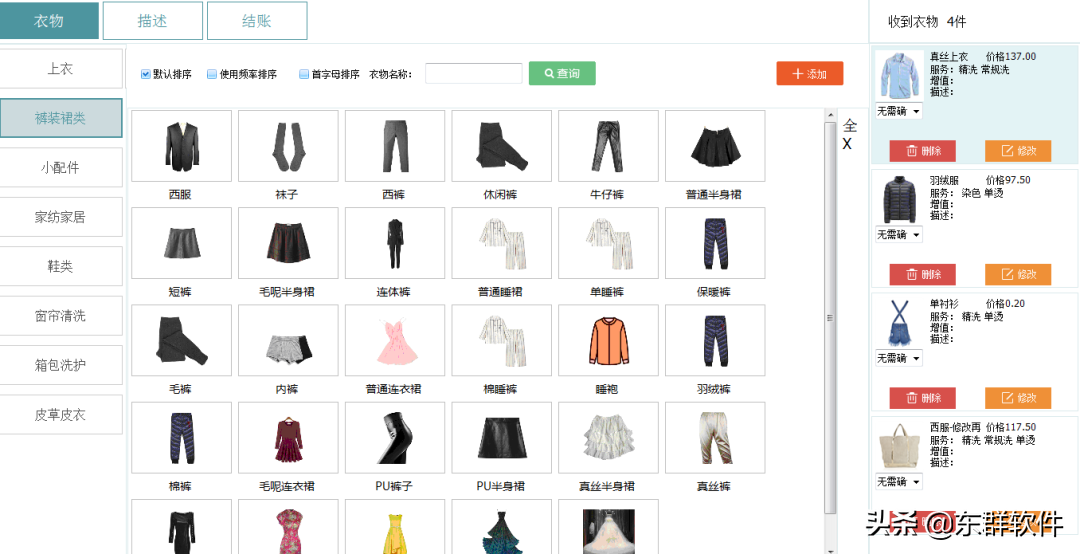Viewport: 1080px width, 554px height.
Task: Open the 皮草皮衣 category
Action: point(61,415)
